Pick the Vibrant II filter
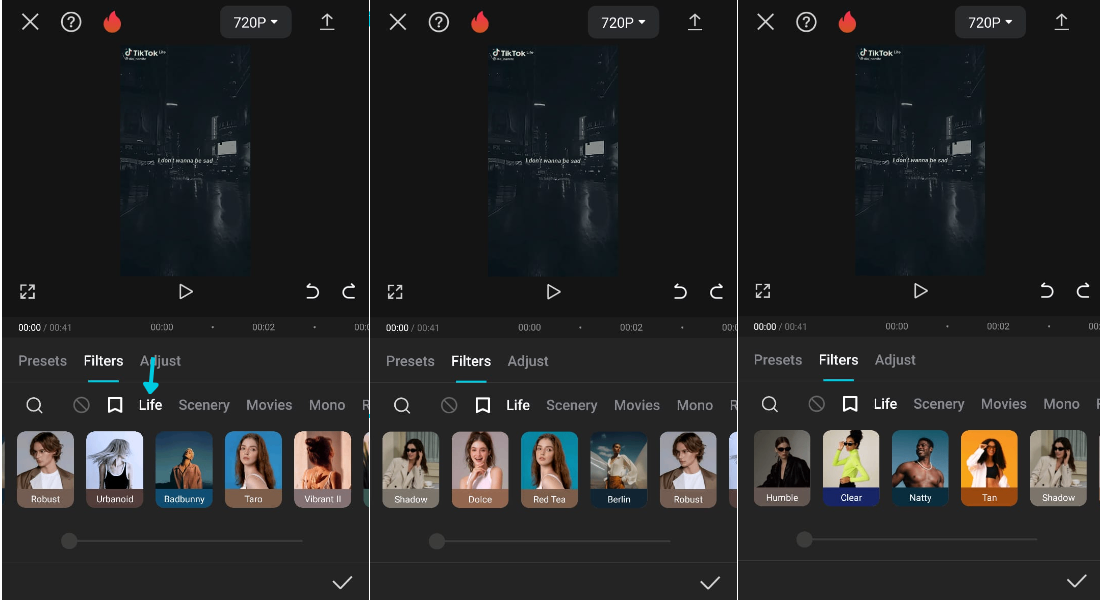1100x600 pixels. pyautogui.click(x=323, y=469)
